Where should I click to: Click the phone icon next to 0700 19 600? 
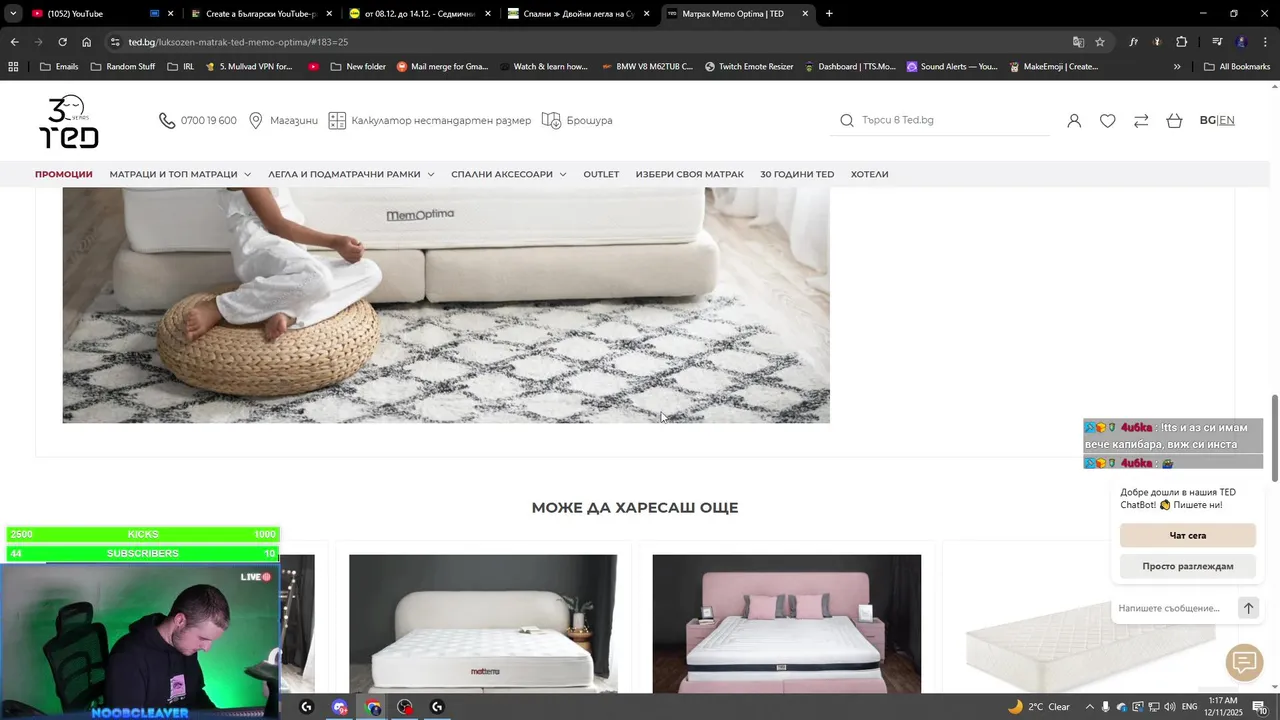(167, 121)
